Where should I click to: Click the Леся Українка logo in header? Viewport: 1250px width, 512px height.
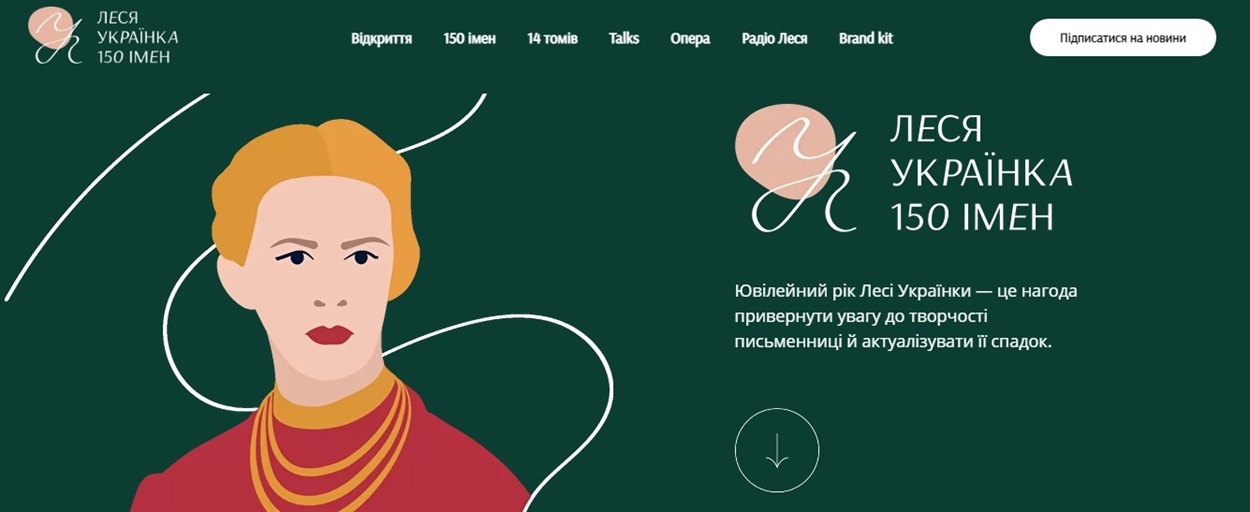point(106,36)
